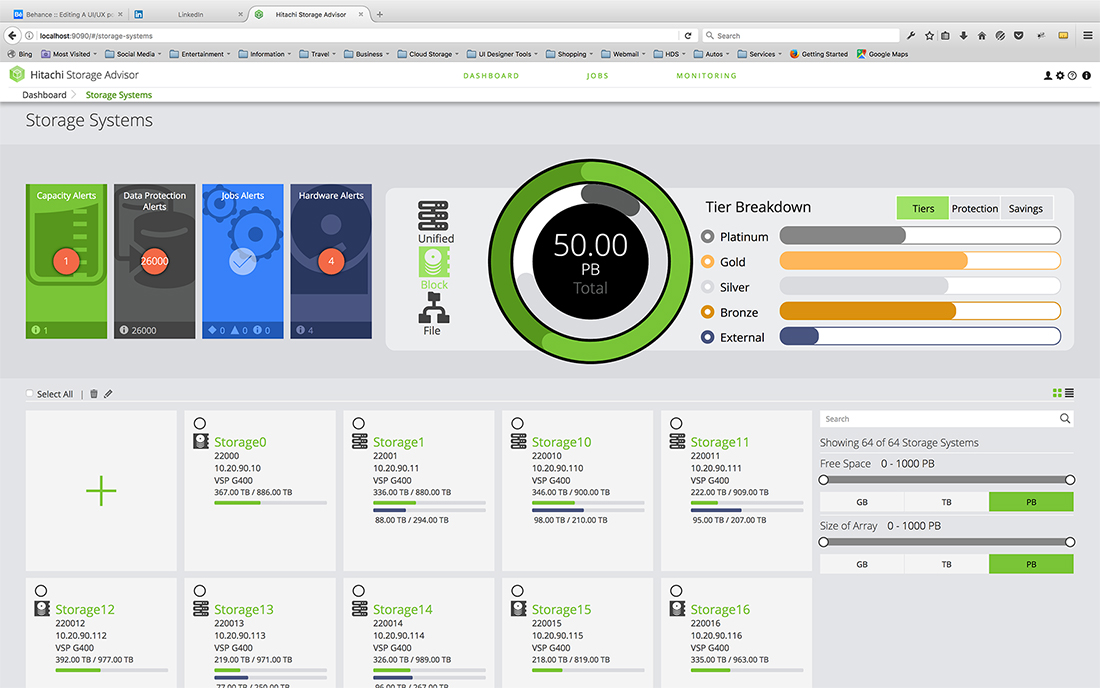Open the info icon in app header

tap(1086, 76)
